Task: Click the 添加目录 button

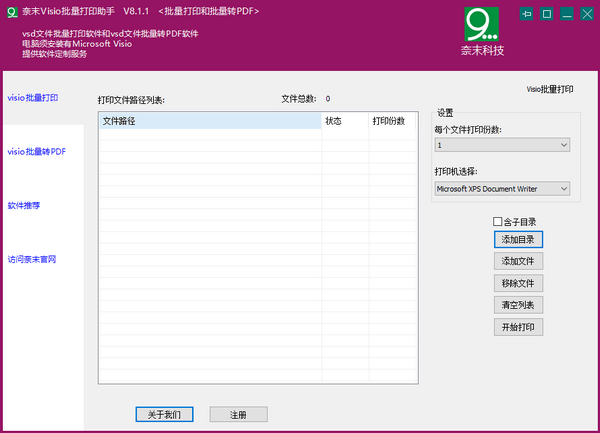Action: [518, 240]
